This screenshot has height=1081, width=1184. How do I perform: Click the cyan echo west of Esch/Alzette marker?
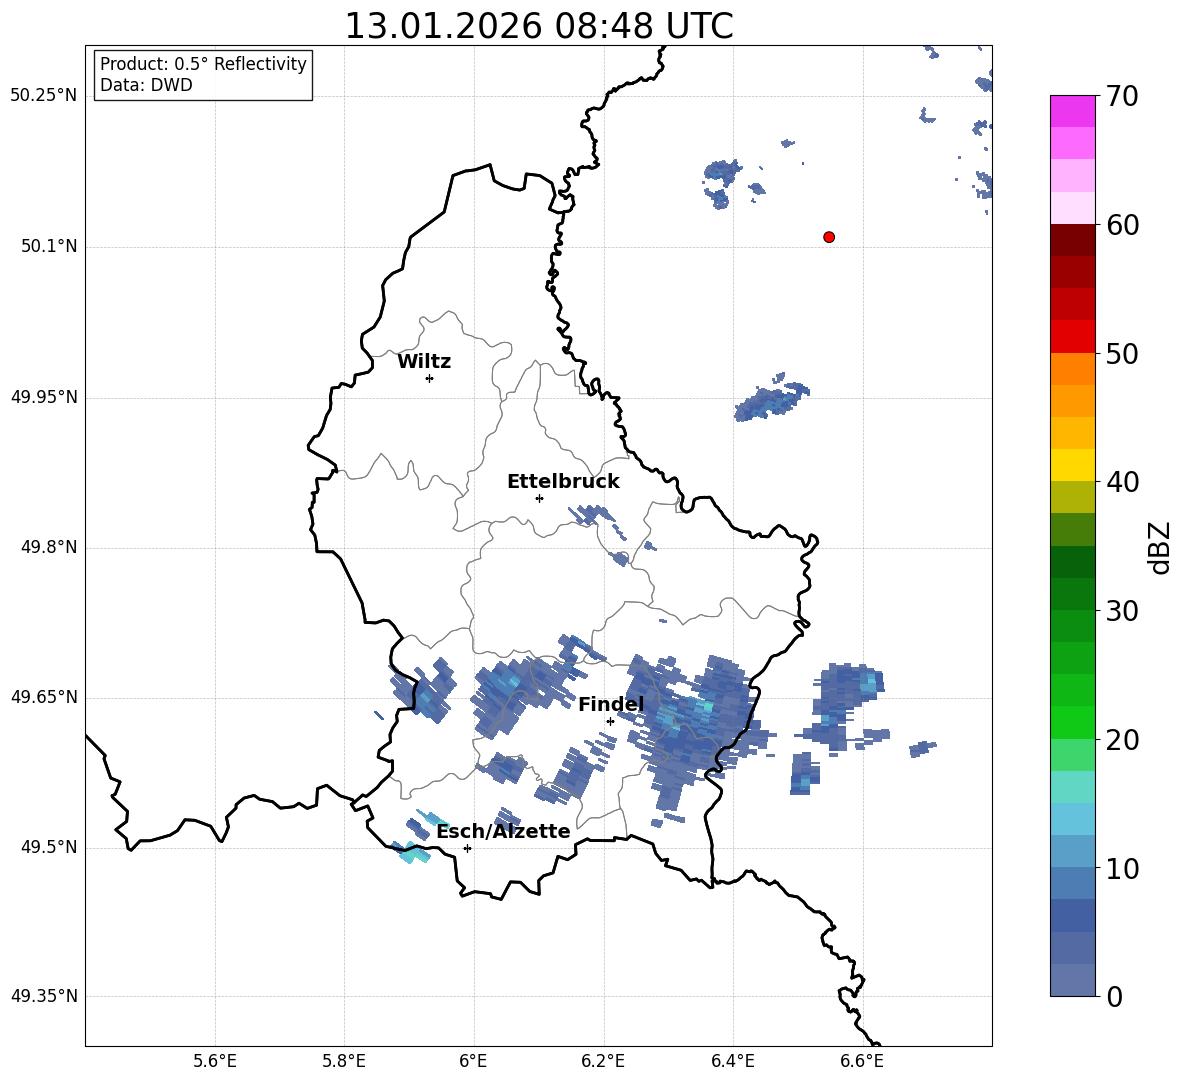point(412,853)
